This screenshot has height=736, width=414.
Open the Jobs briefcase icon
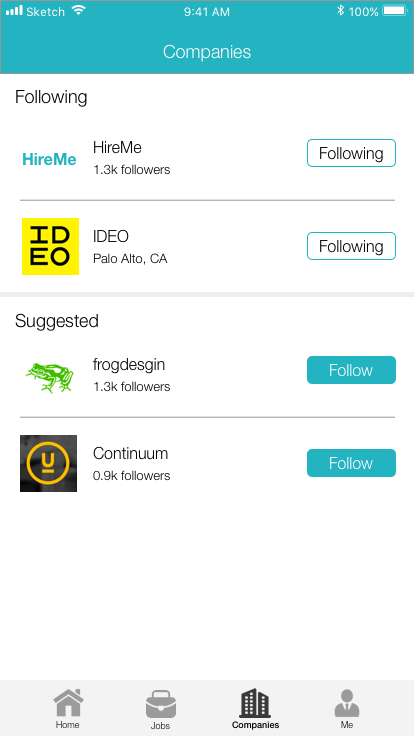(161, 704)
